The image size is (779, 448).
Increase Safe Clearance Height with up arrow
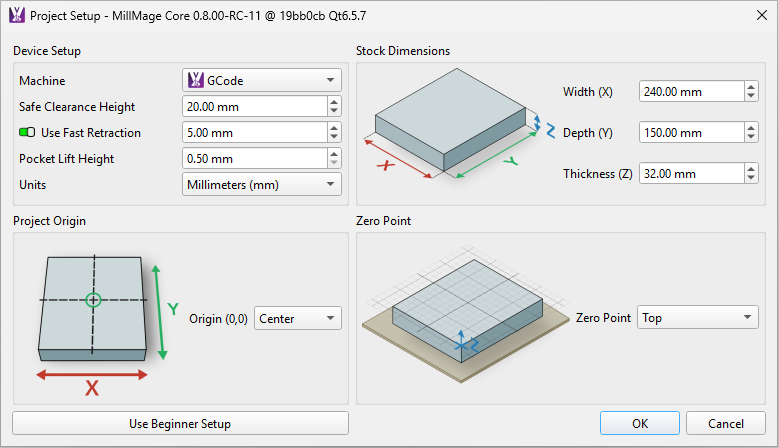point(334,102)
